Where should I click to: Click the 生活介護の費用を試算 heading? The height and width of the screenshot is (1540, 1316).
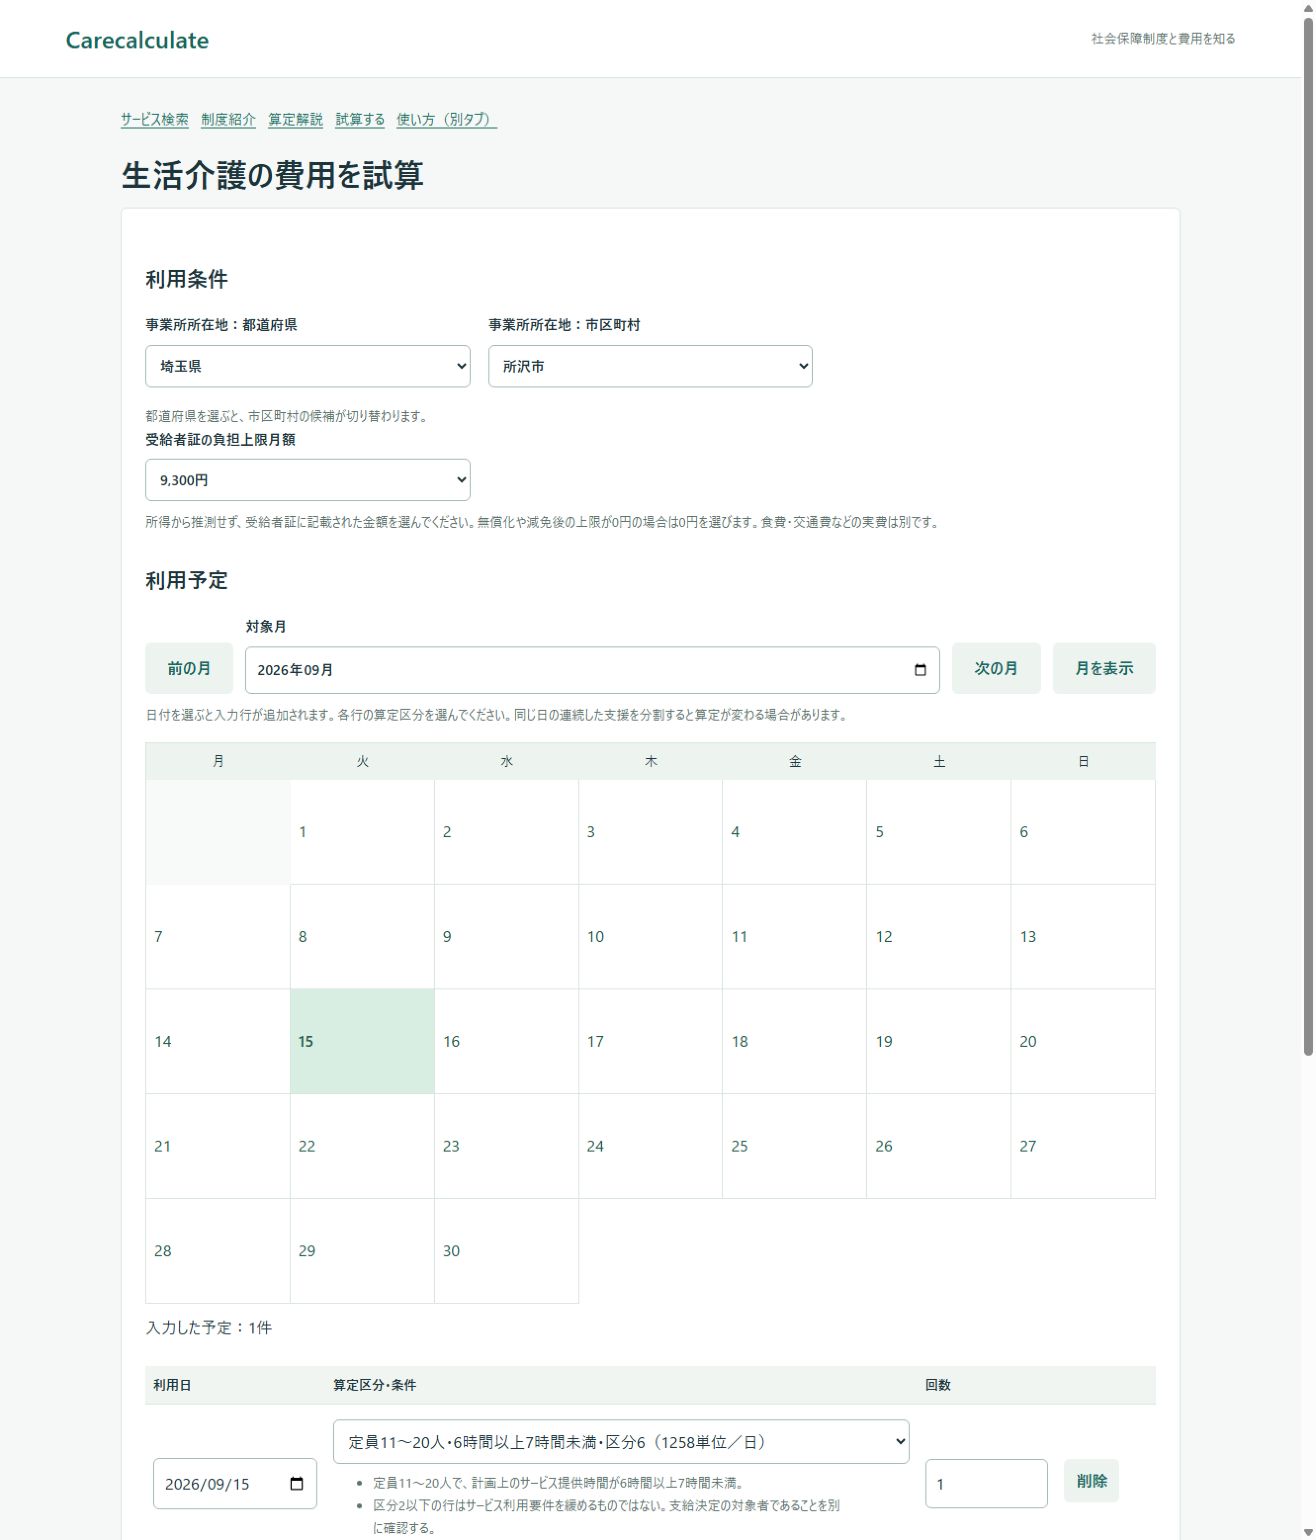tap(272, 175)
